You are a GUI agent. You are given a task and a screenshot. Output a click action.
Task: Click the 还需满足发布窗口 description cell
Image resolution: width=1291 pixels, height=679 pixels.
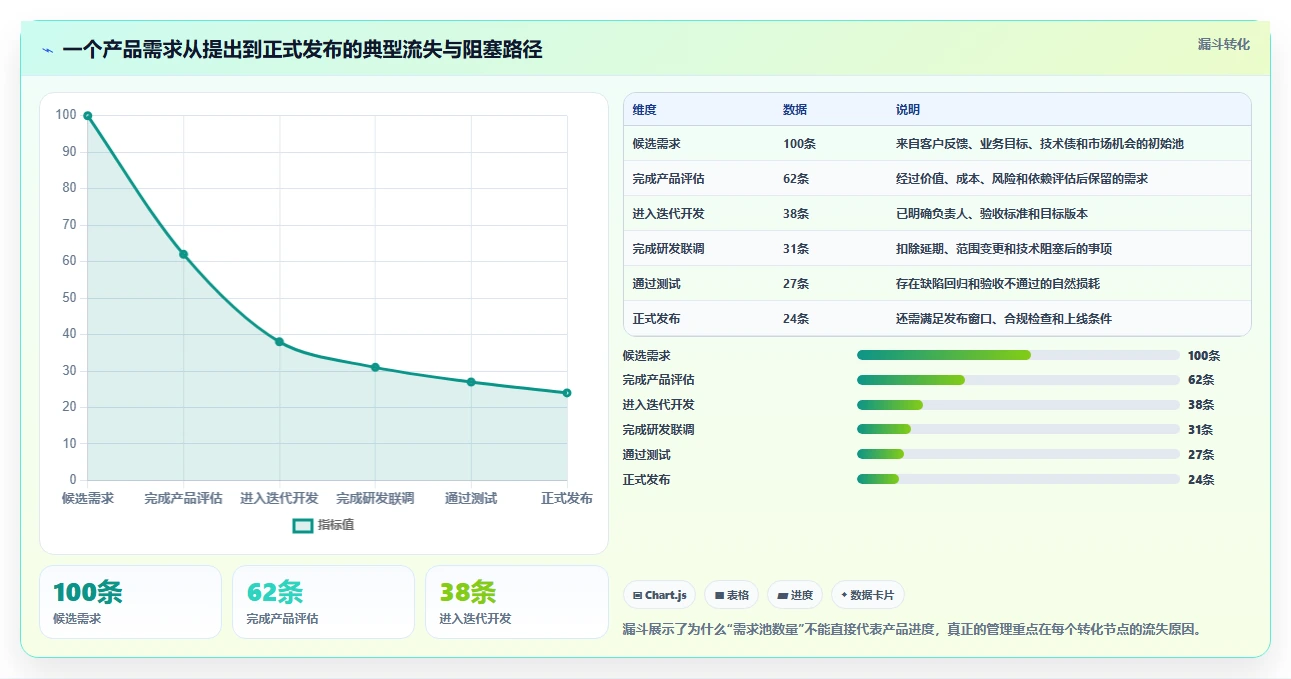(x=1004, y=319)
